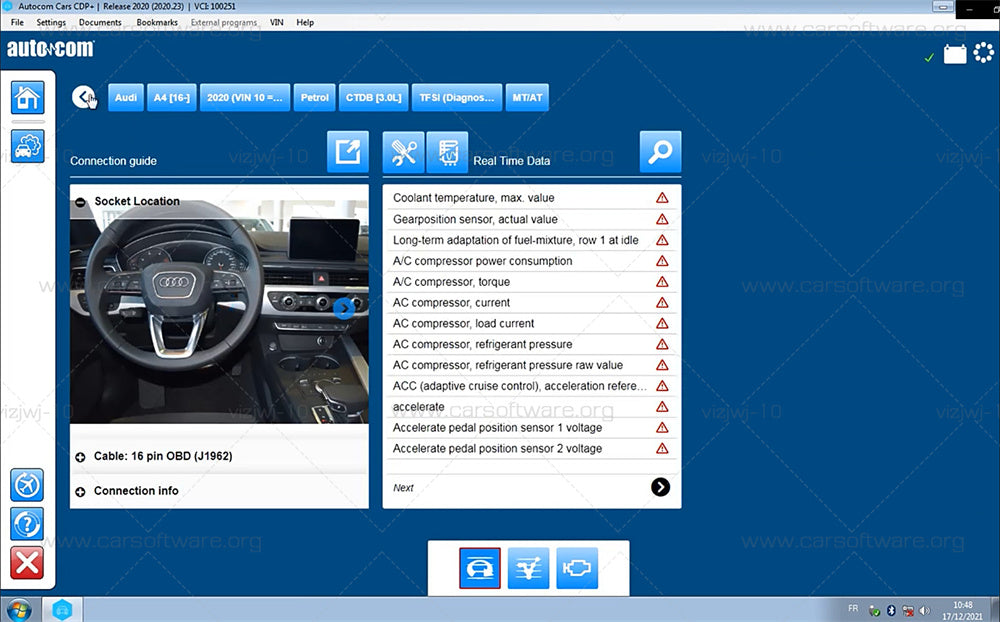The image size is (1000, 622).
Task: Click warning icon for A/C compressor torque
Action: (662, 281)
